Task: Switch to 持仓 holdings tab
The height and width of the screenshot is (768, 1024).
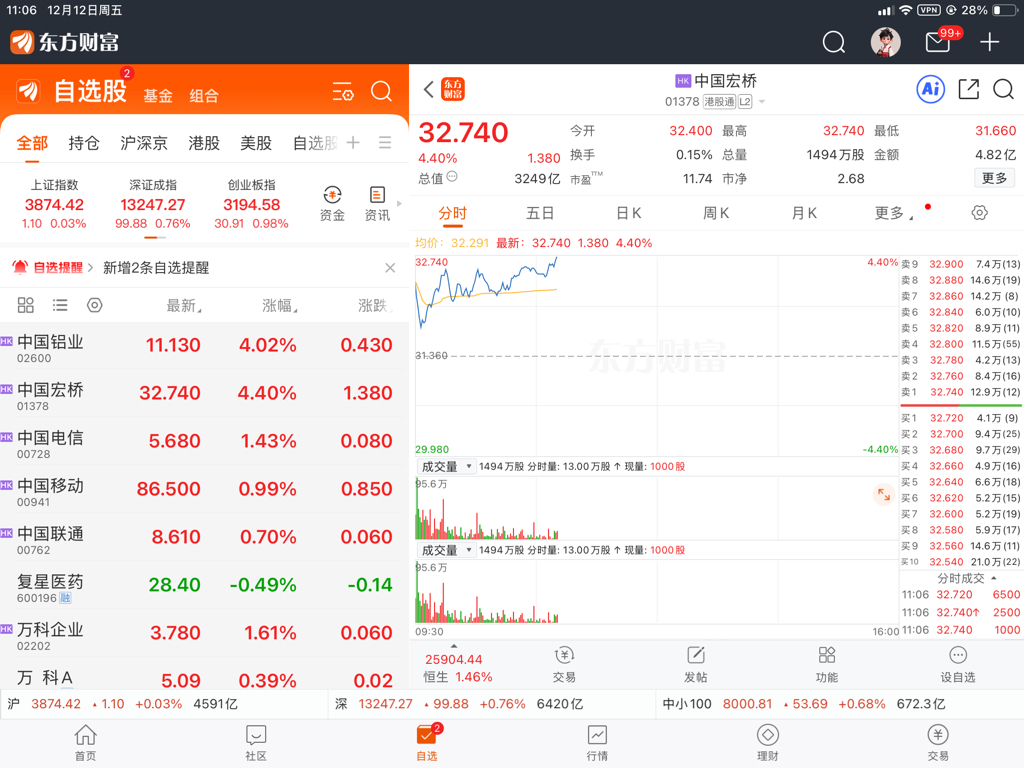Action: (x=84, y=143)
